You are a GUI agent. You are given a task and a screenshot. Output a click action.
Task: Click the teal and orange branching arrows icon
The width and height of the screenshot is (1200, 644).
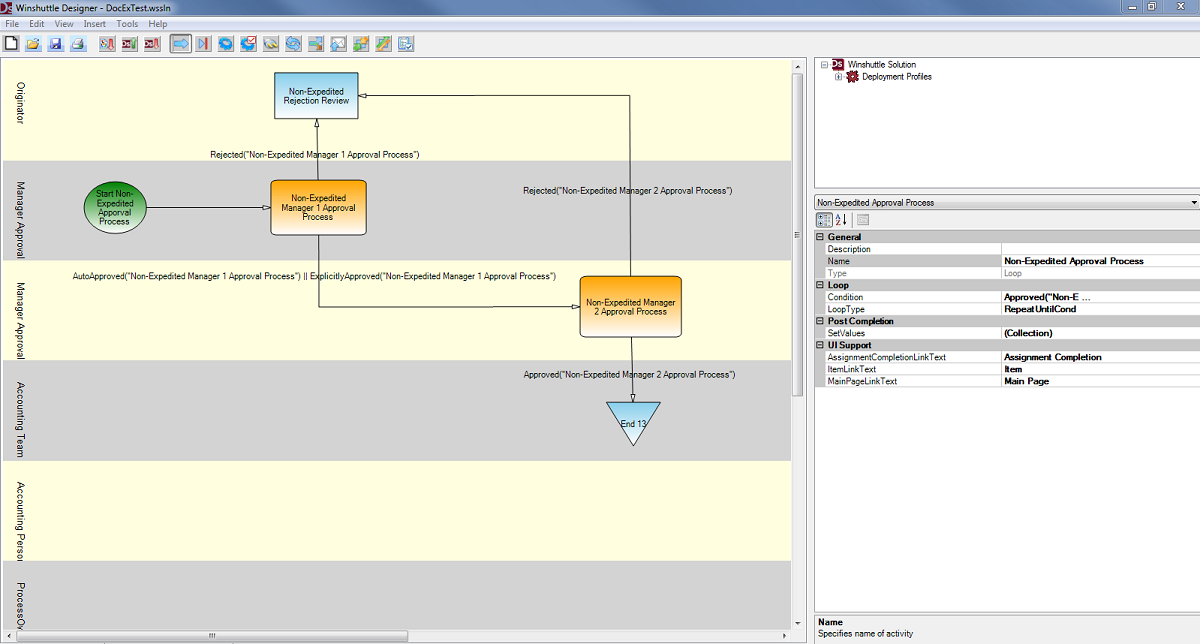coord(316,44)
